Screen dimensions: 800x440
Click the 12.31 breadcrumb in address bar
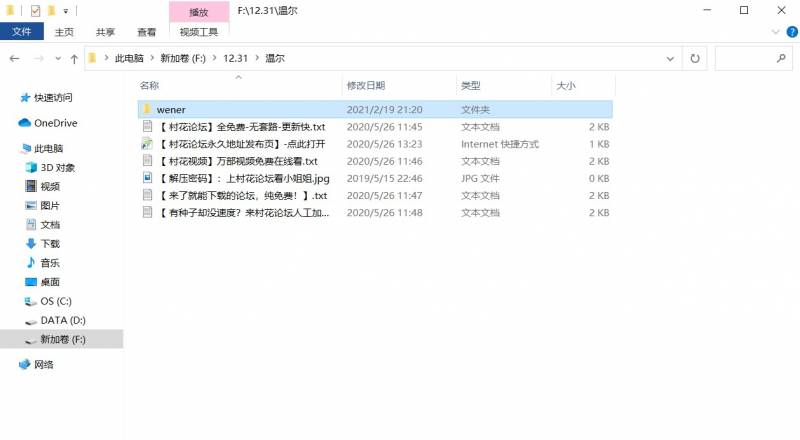click(235, 59)
